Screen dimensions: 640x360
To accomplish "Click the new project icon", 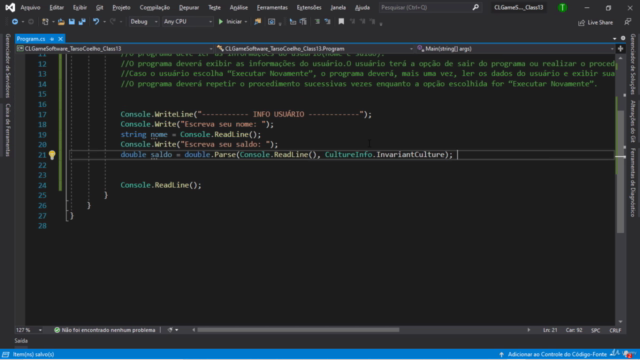I will point(45,22).
